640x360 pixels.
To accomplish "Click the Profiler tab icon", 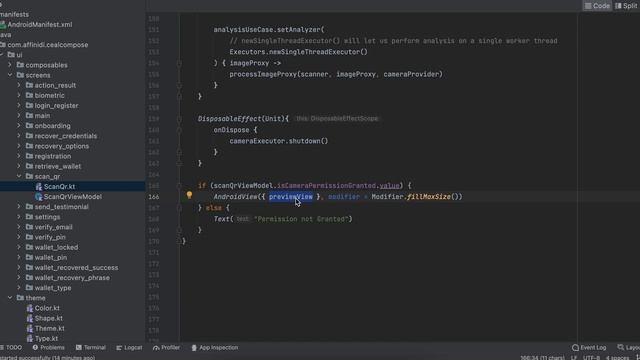I will click(156, 348).
